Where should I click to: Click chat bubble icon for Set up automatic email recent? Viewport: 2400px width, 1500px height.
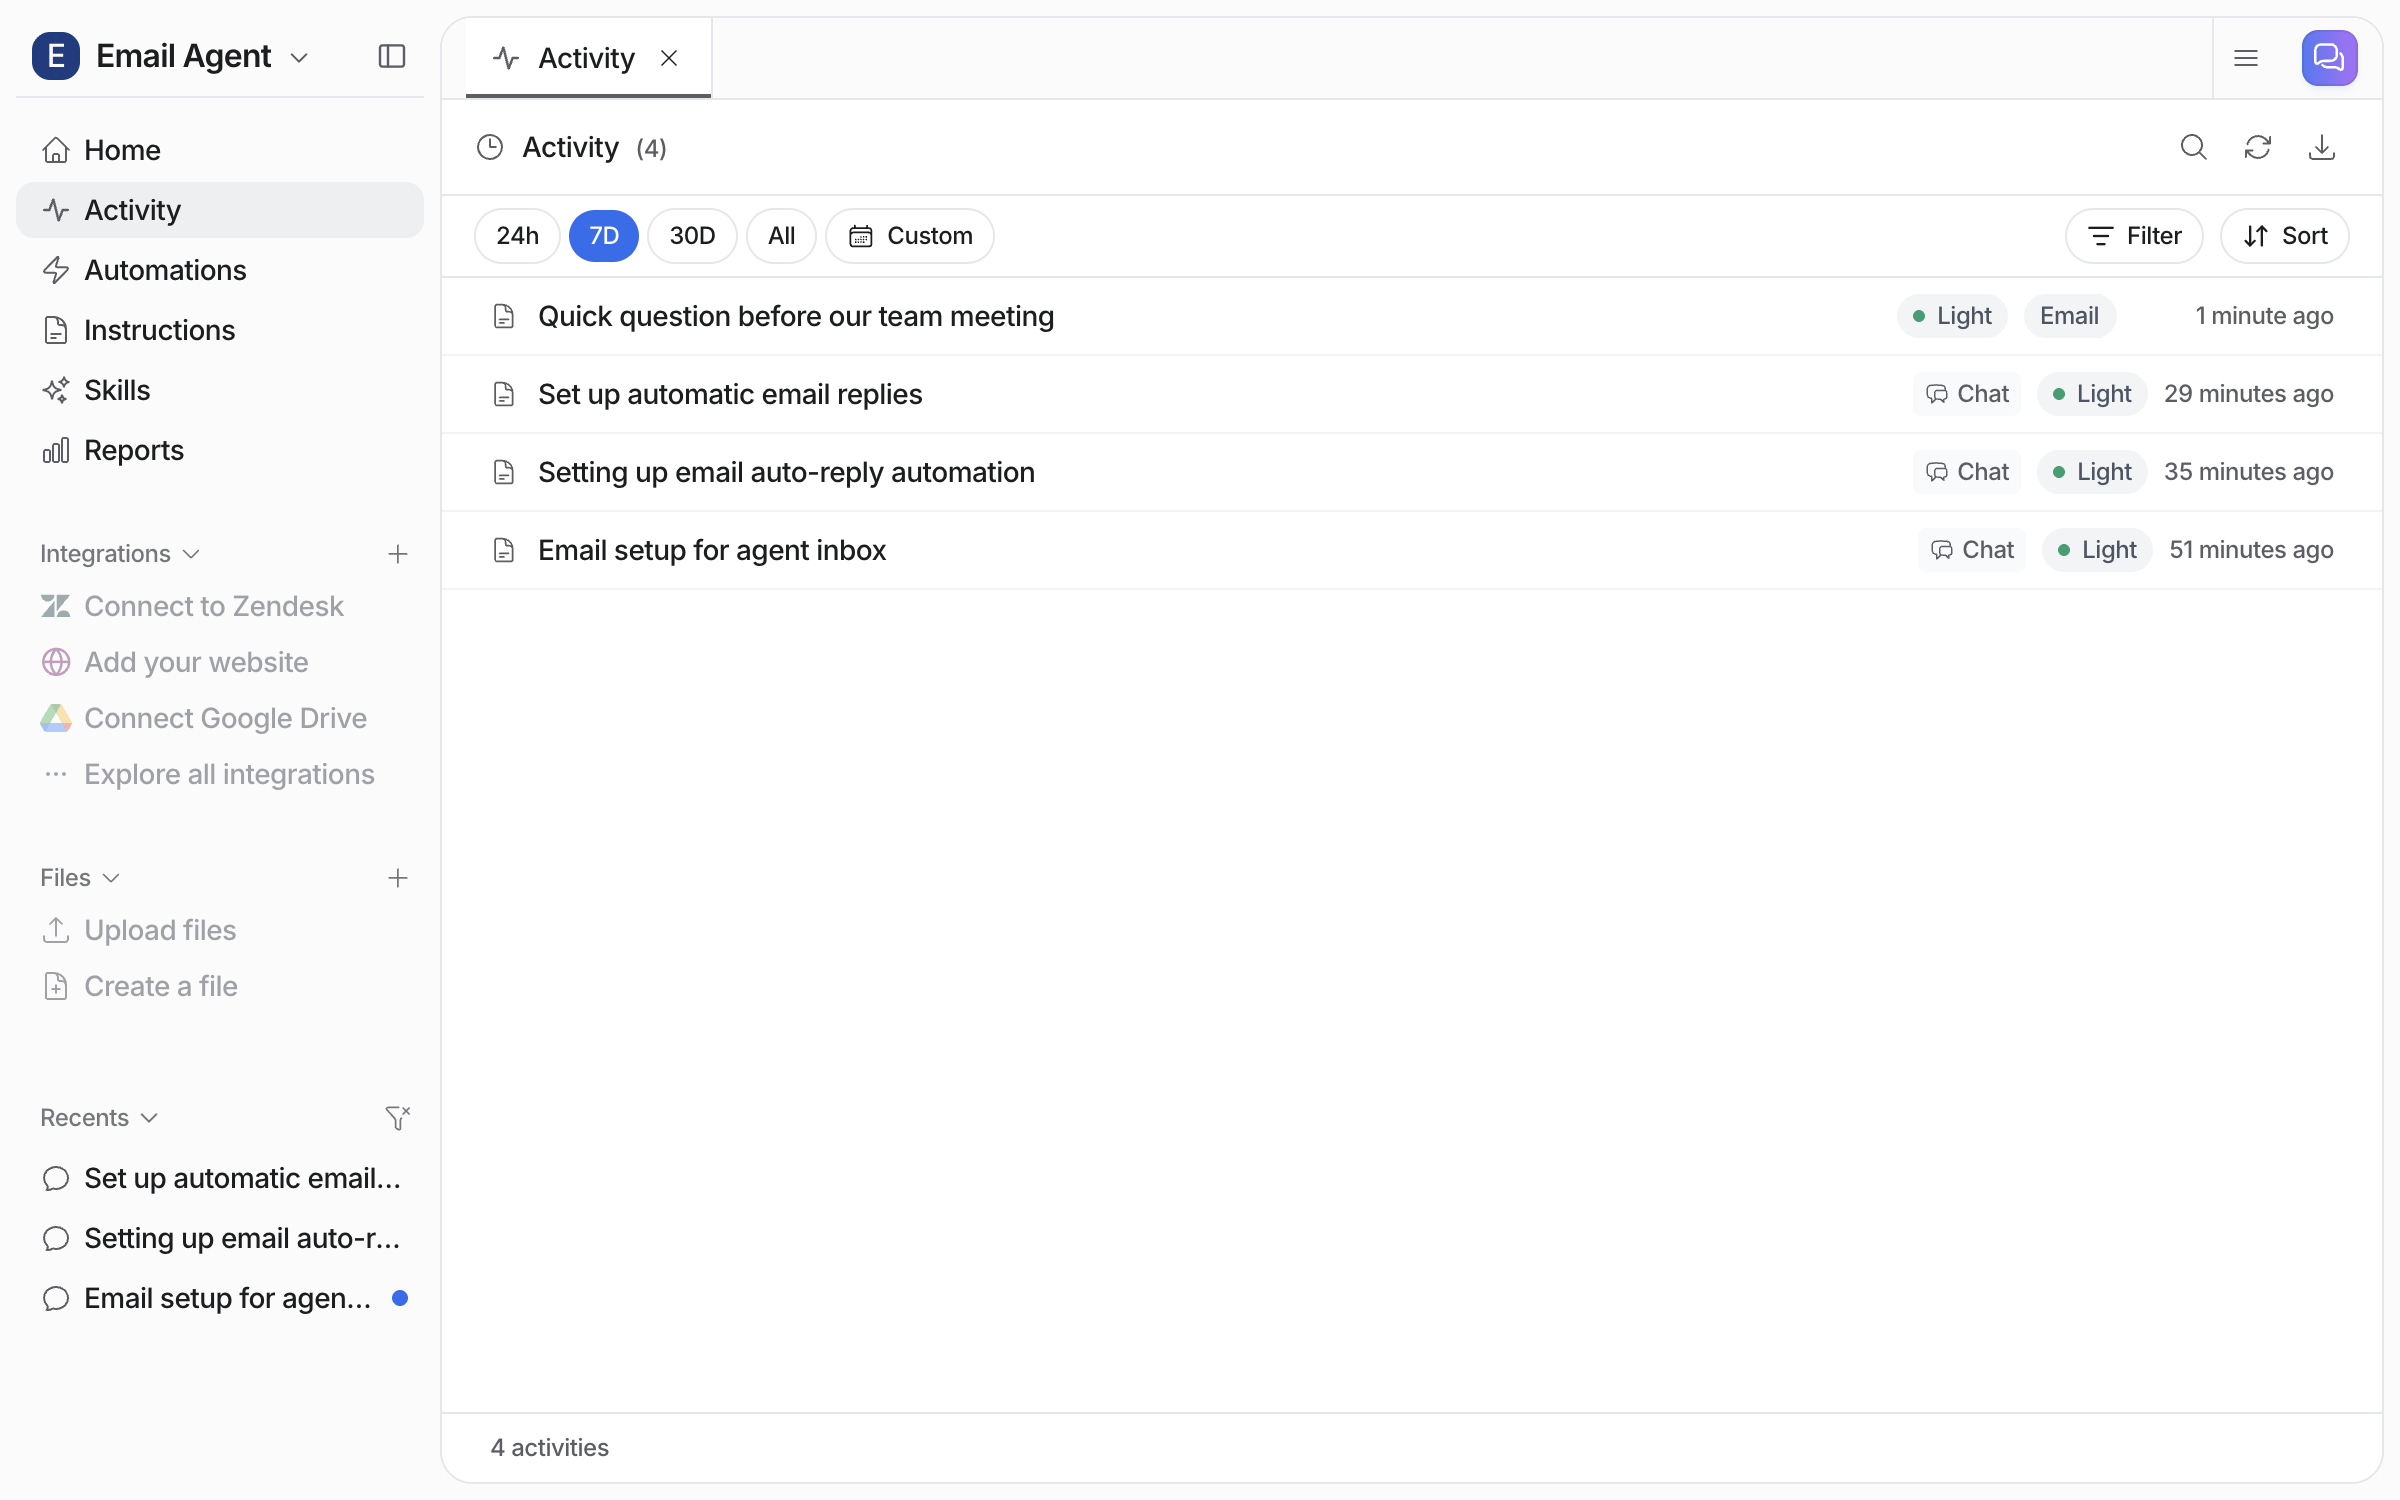[56, 1178]
